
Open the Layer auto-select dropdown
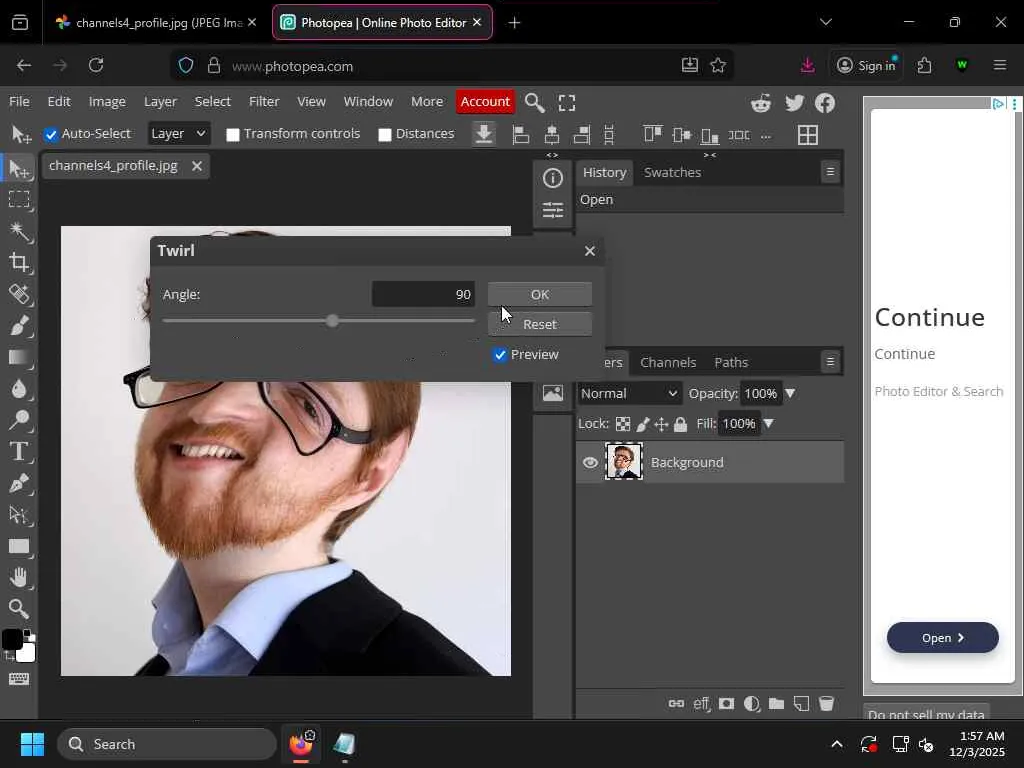pos(178,133)
